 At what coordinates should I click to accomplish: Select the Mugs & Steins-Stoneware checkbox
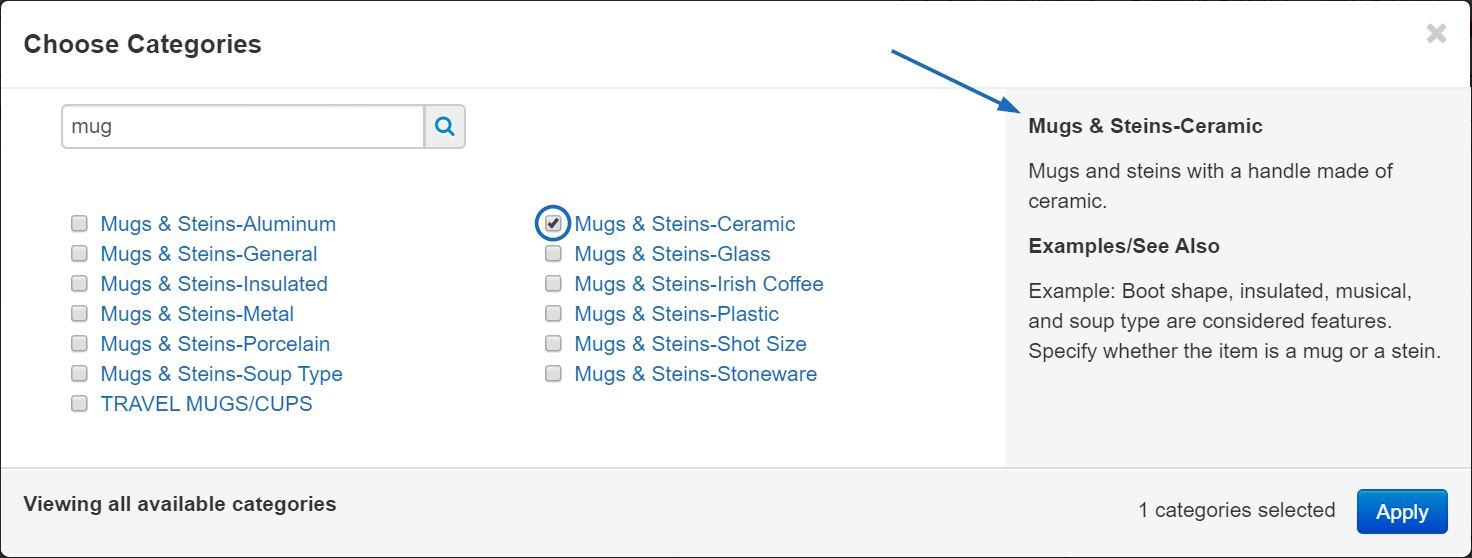(x=553, y=373)
